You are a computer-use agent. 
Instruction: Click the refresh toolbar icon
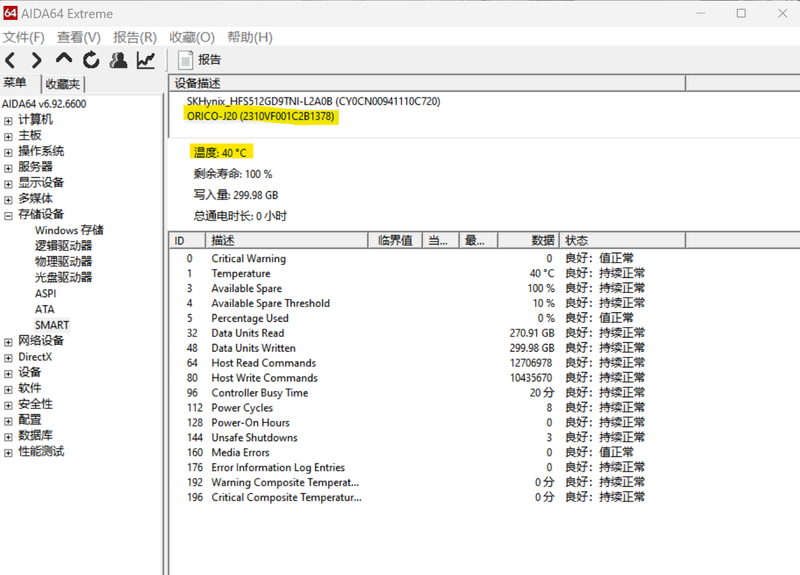click(91, 60)
